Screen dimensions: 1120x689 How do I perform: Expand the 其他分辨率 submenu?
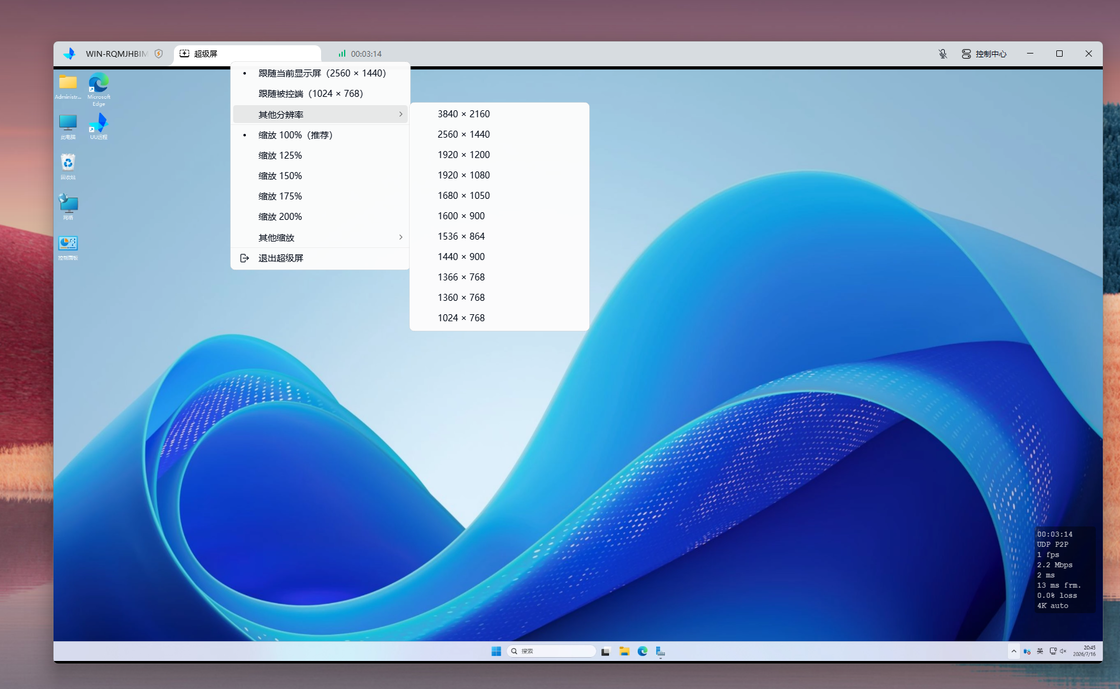320,114
